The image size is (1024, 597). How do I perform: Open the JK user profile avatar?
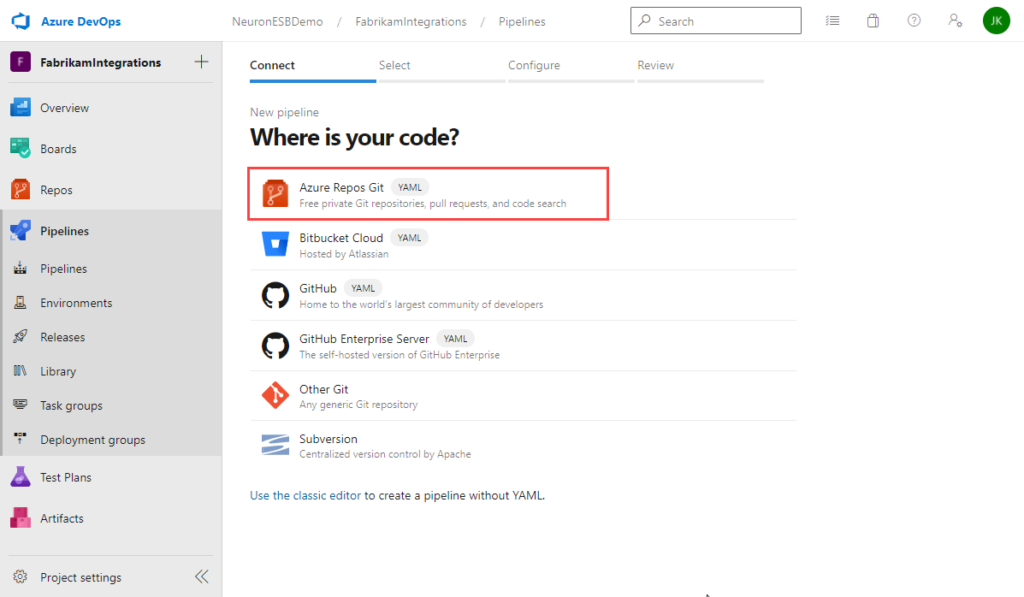tap(996, 20)
